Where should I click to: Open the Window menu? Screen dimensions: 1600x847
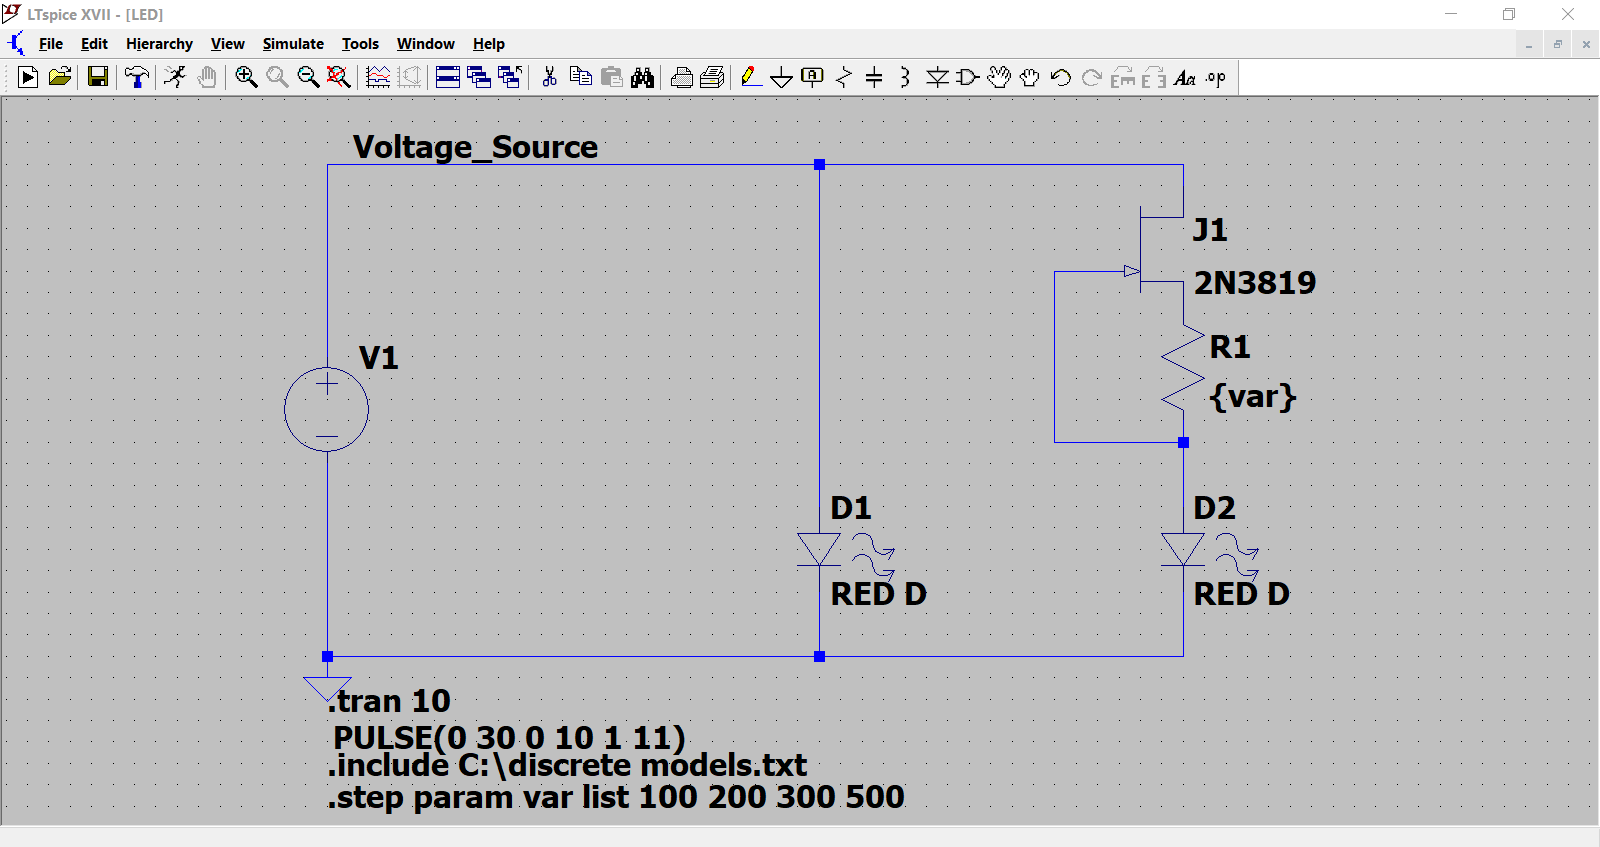coord(425,44)
